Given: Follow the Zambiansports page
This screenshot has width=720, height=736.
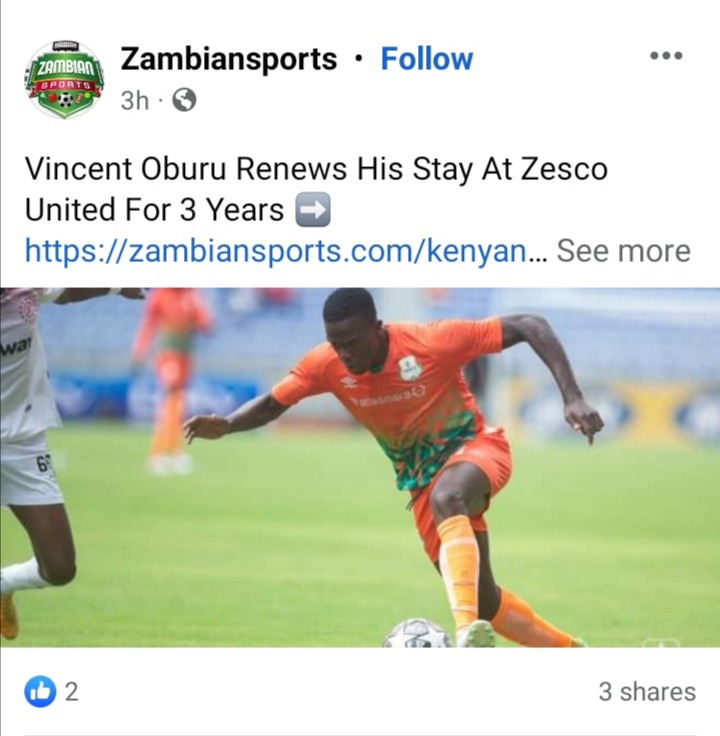Looking at the screenshot, I should point(427,59).
